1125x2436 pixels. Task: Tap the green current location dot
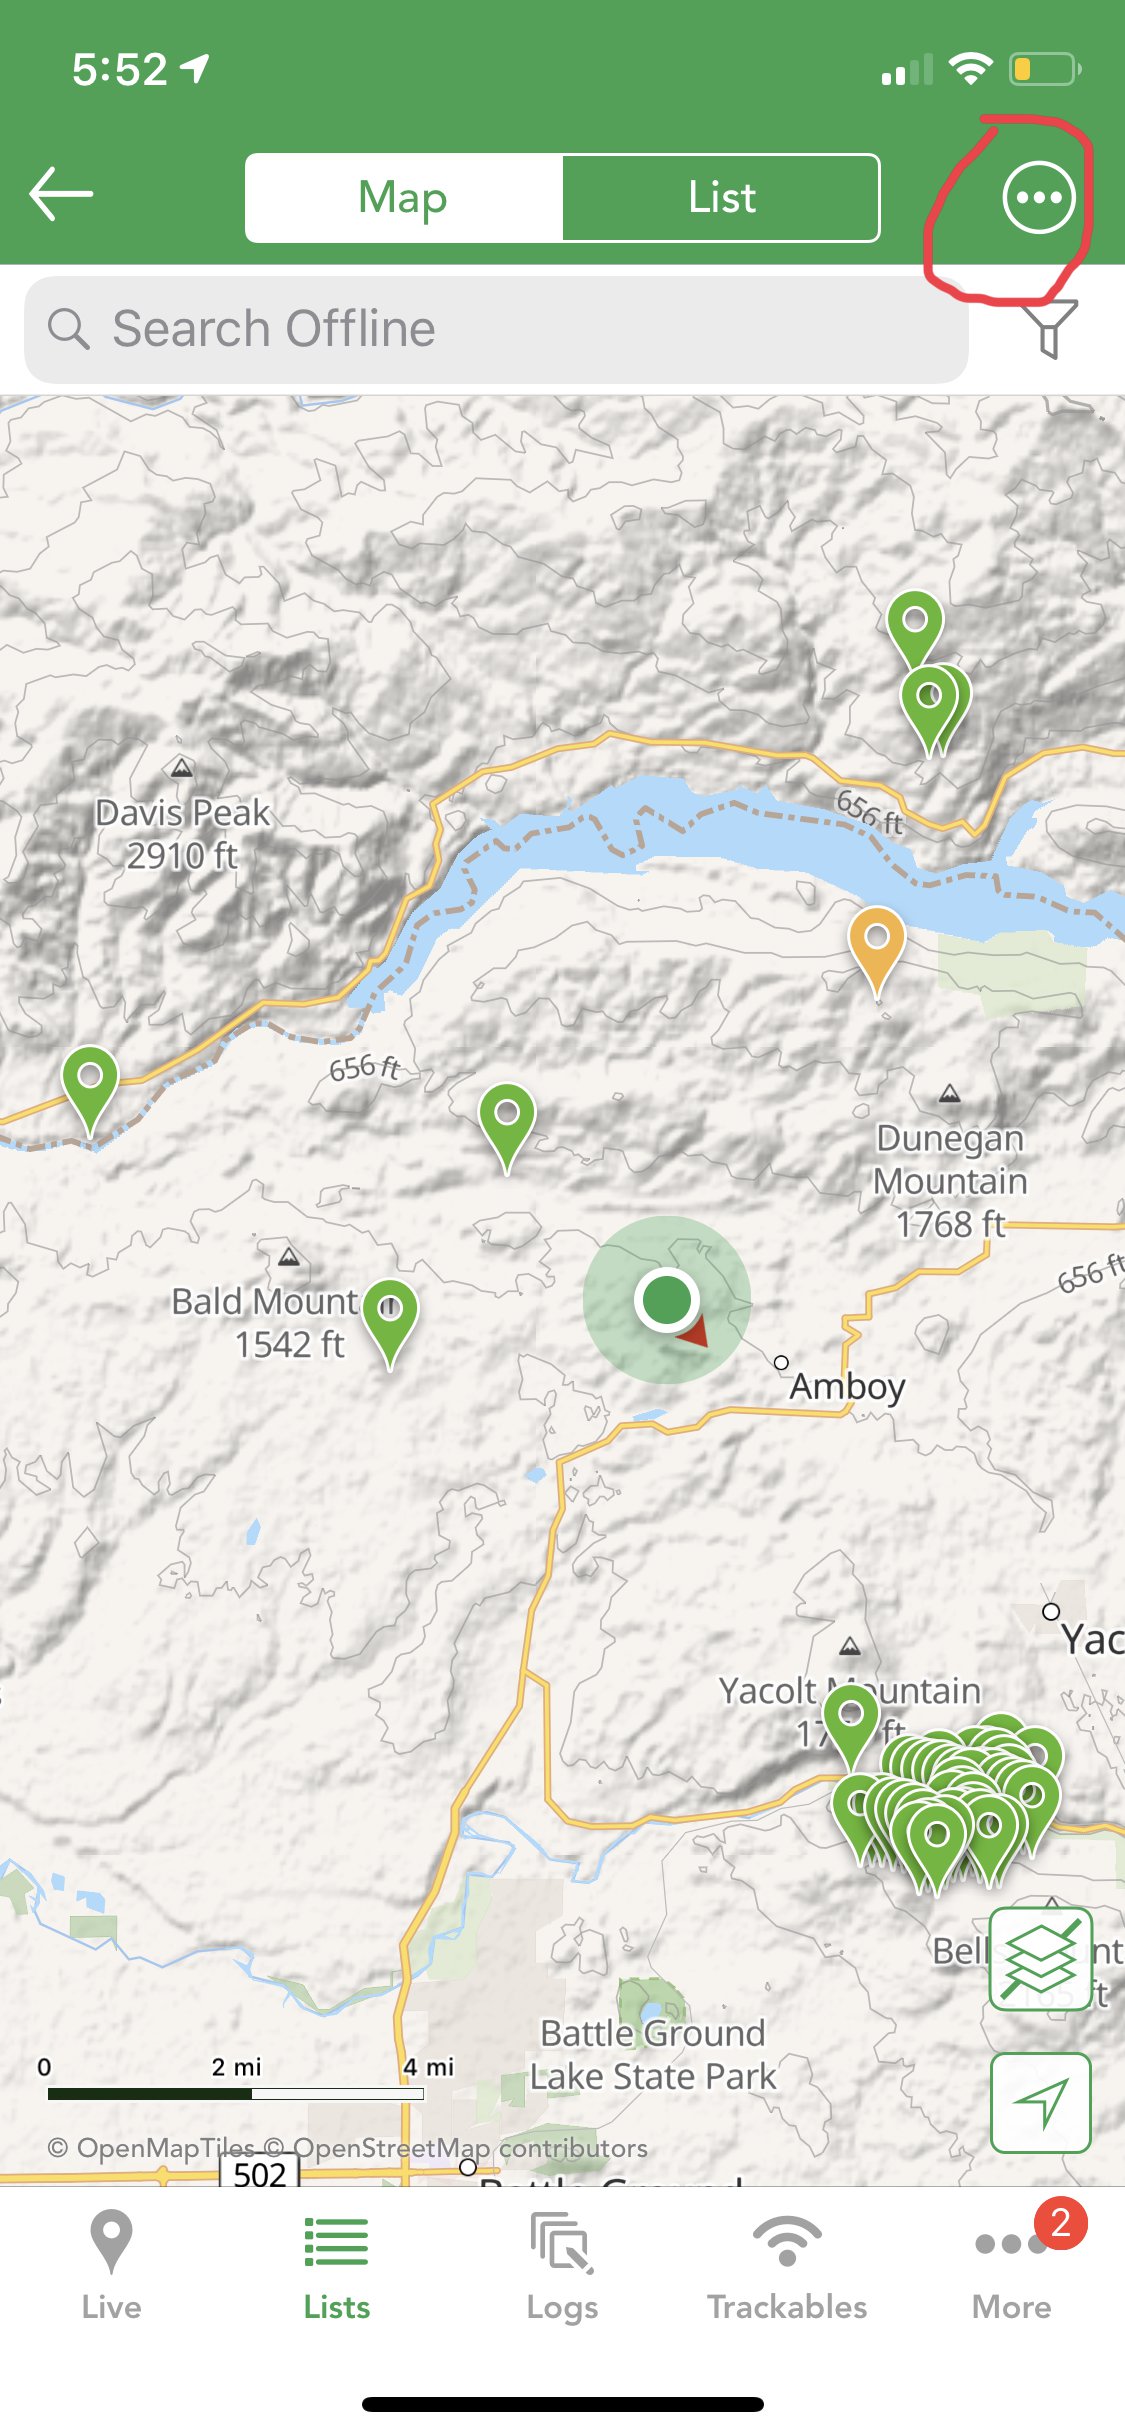tap(666, 1299)
